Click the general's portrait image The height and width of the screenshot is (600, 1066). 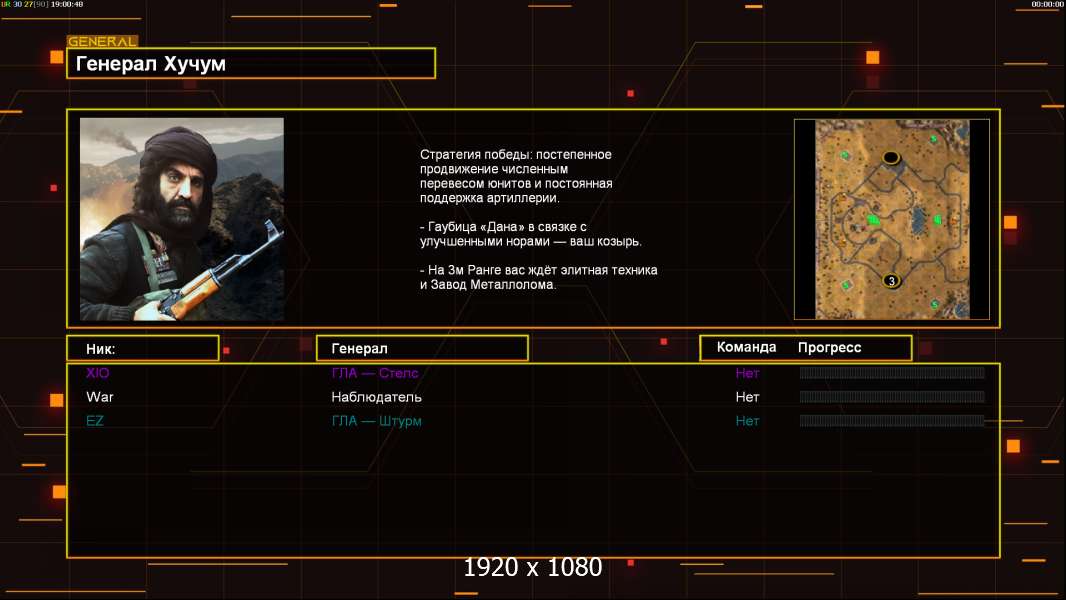[182, 219]
